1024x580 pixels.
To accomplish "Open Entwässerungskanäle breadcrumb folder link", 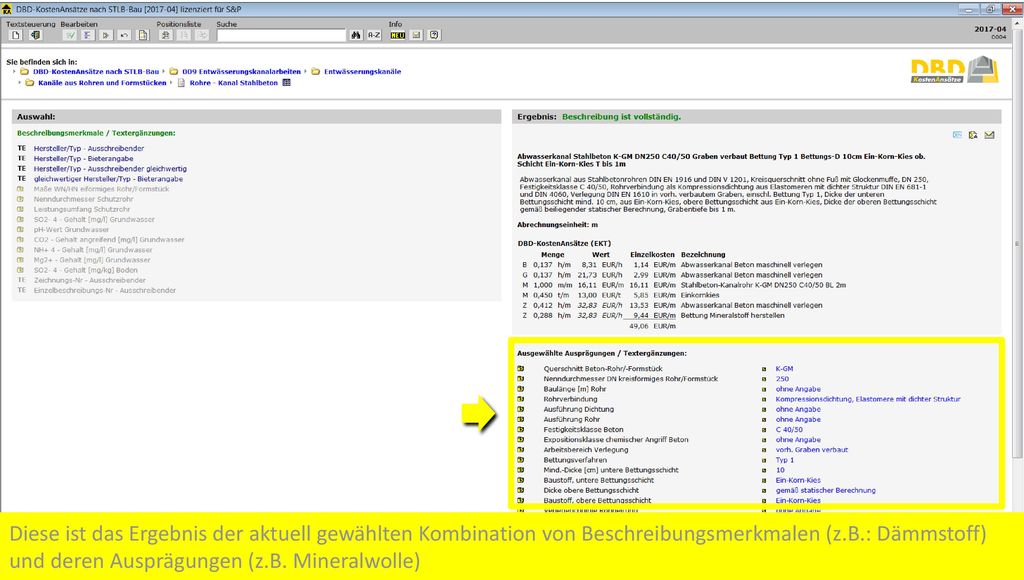I will point(362,72).
